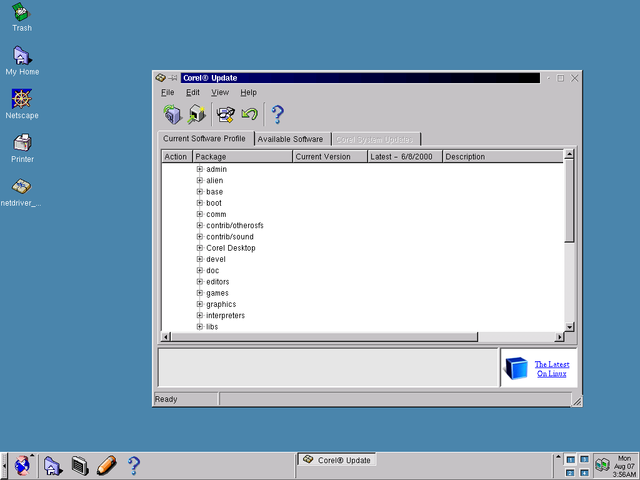Click the horizontal scrollbar thumb in package list
The width and height of the screenshot is (640, 480).
pyautogui.click(x=324, y=337)
